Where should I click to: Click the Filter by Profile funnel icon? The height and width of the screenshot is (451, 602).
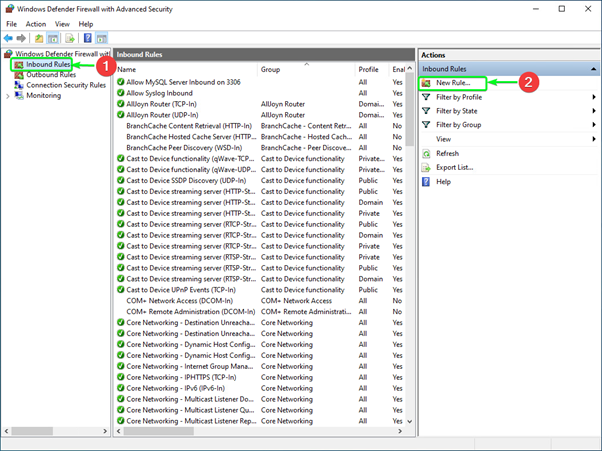(x=426, y=97)
